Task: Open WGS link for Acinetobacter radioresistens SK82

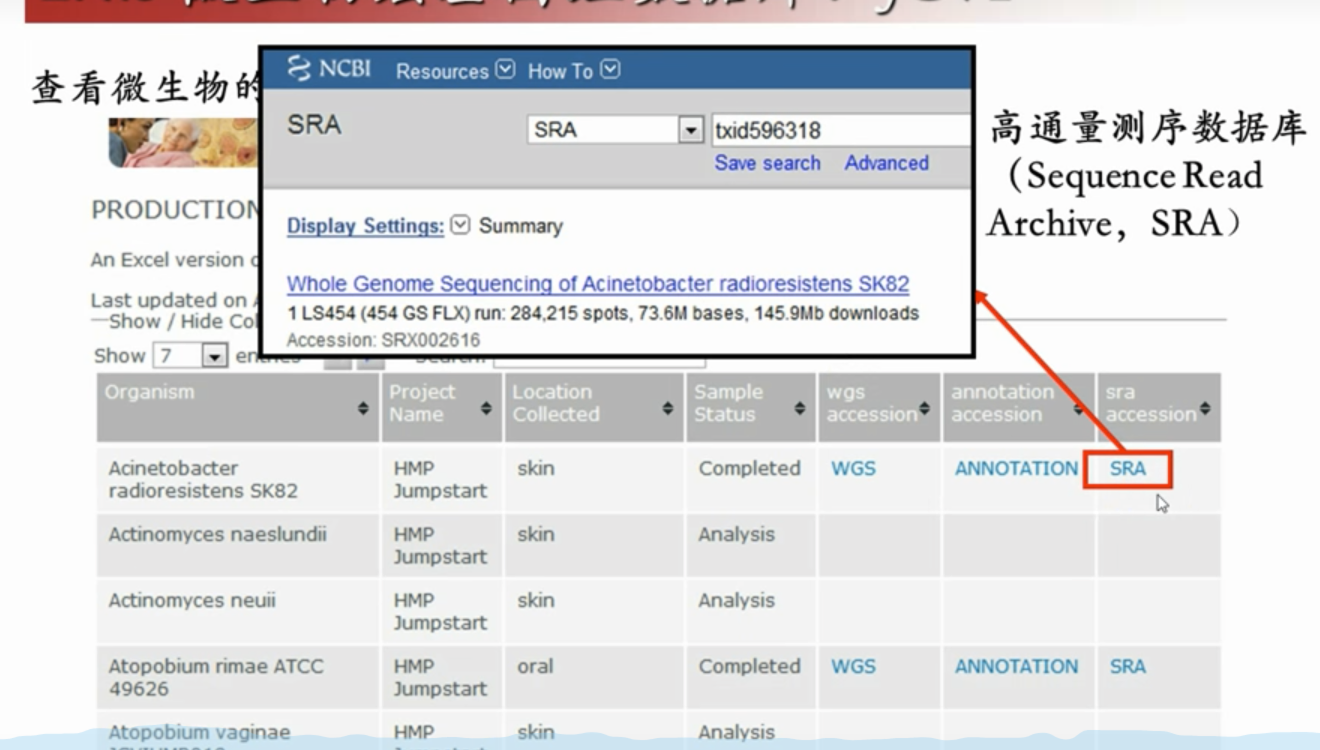Action: (853, 468)
